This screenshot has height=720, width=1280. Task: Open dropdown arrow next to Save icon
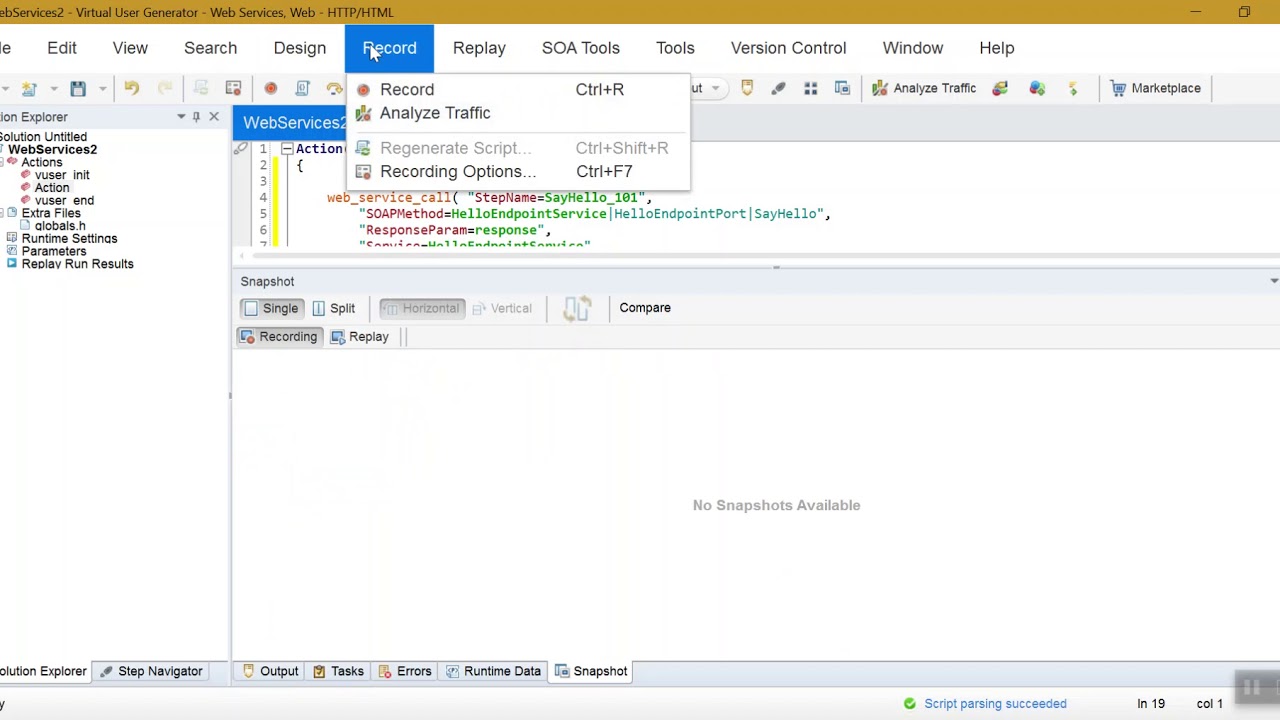pyautogui.click(x=102, y=88)
